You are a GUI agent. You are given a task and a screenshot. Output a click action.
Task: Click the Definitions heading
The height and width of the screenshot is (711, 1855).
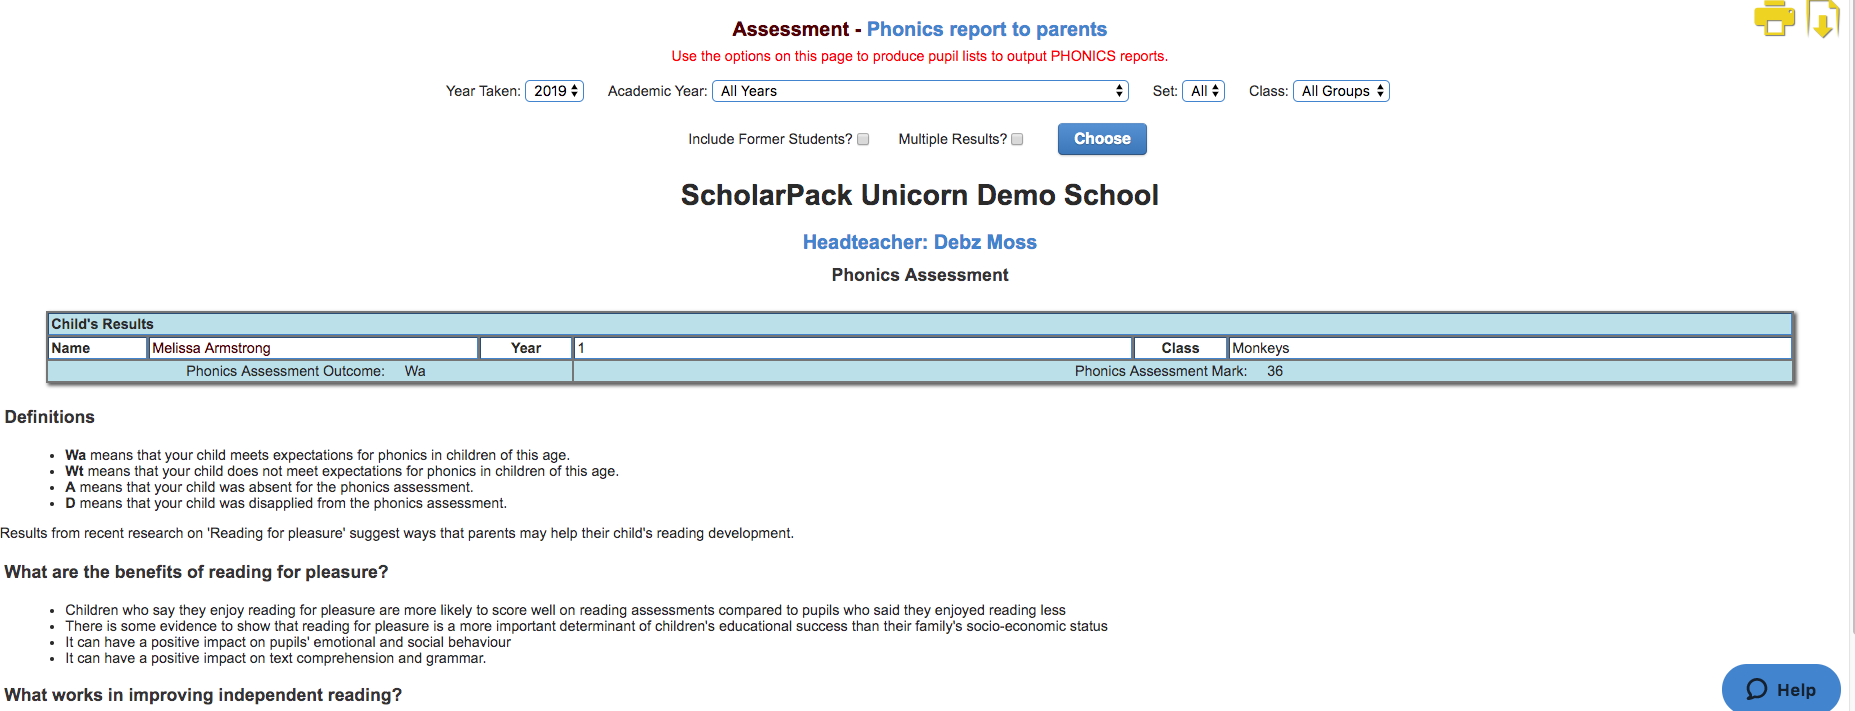pos(50,417)
